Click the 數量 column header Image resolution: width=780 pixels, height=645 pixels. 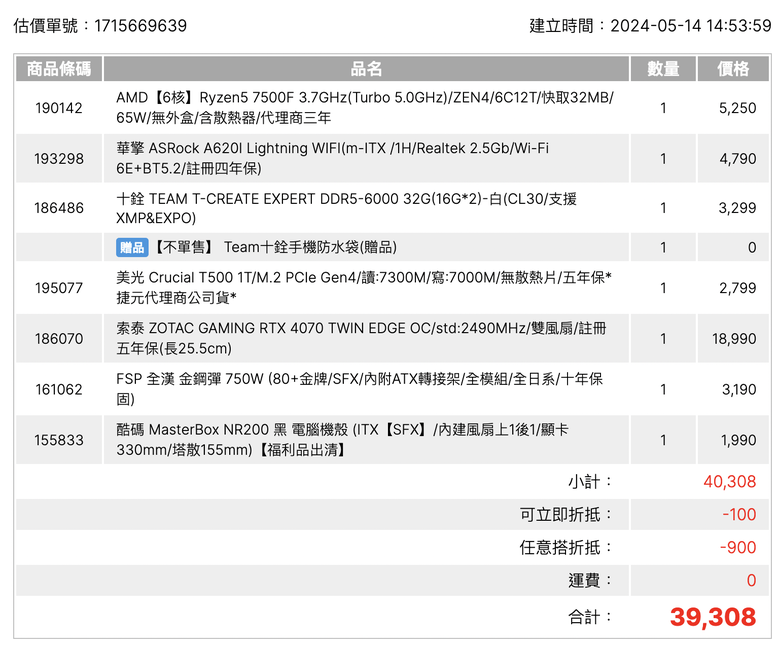point(663,69)
